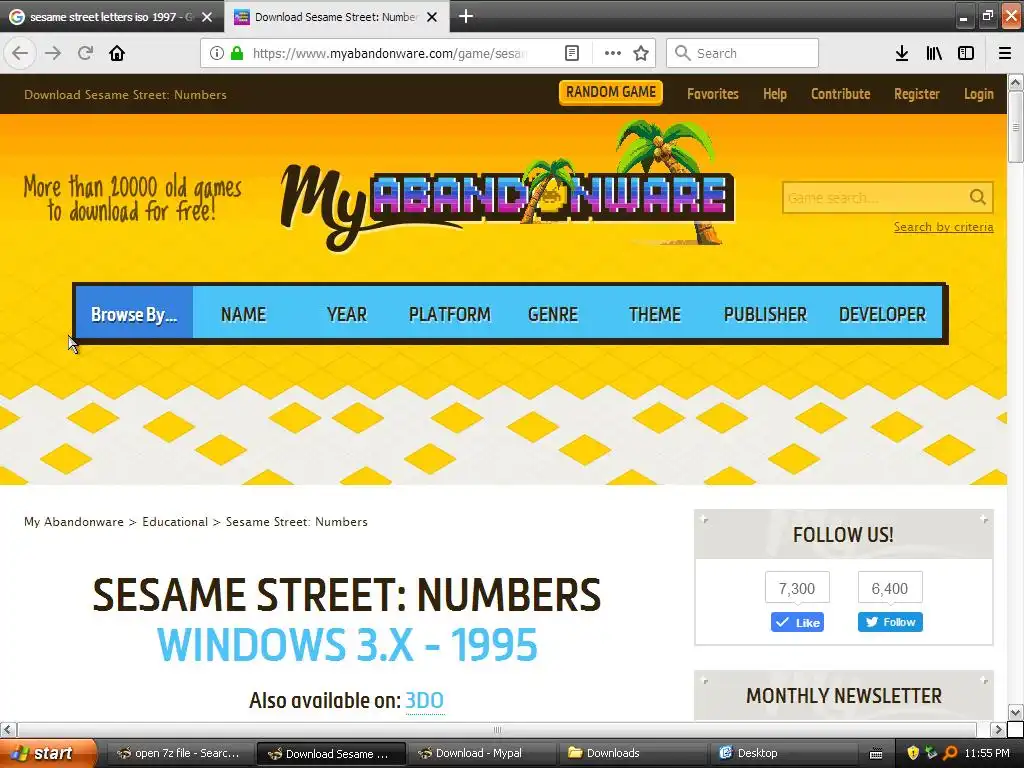Image resolution: width=1024 pixels, height=768 pixels.
Task: Open Favorites in site header
Action: coord(712,94)
